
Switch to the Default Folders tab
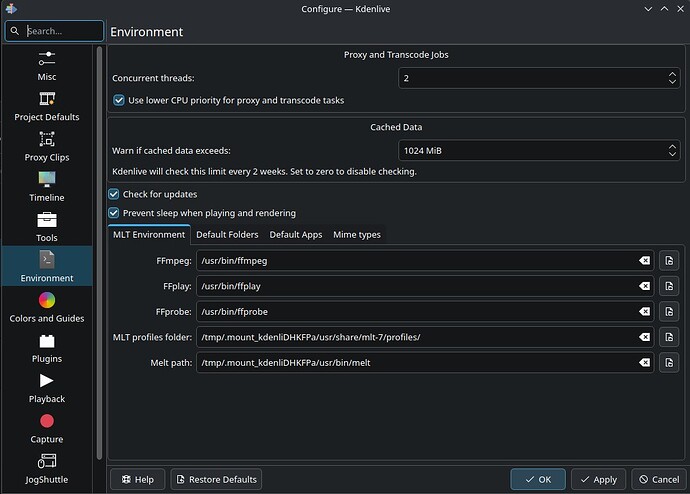(227, 235)
